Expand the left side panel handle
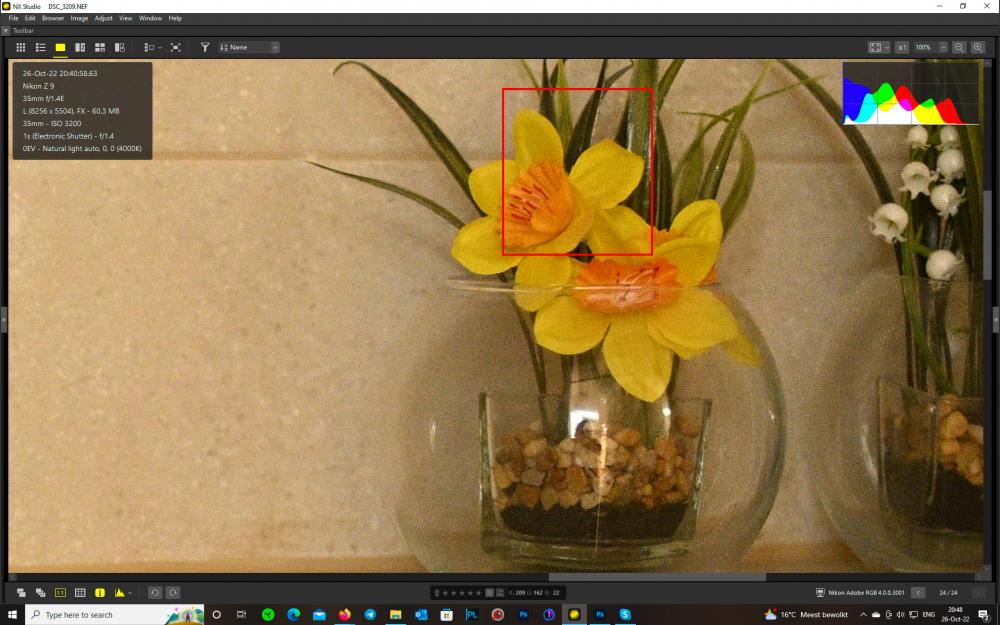Image resolution: width=1000 pixels, height=625 pixels. pos(3,319)
